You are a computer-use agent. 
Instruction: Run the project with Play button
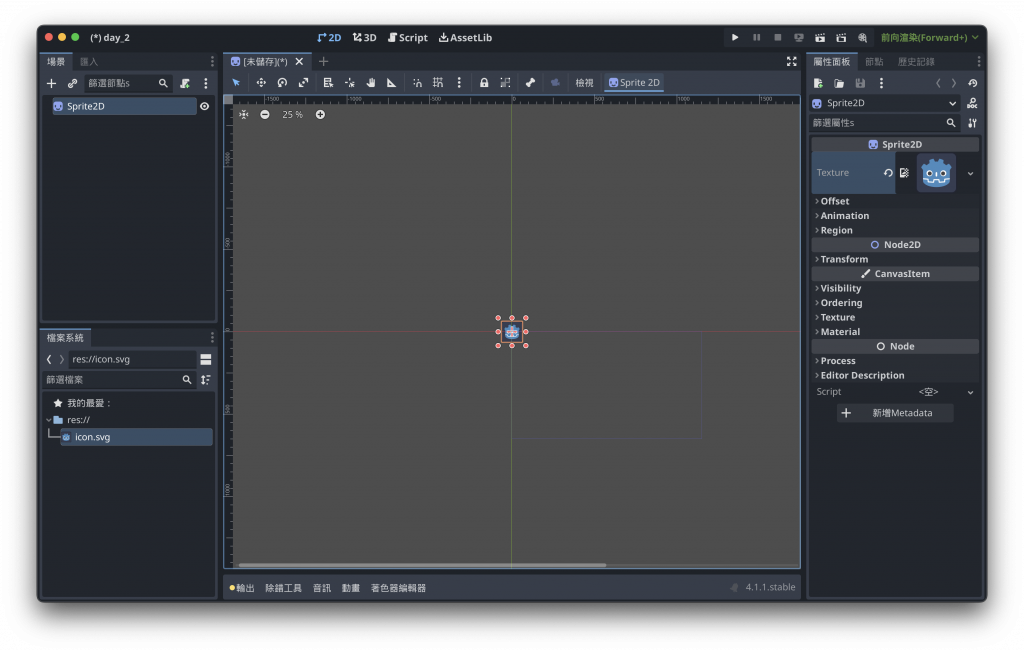coord(735,37)
